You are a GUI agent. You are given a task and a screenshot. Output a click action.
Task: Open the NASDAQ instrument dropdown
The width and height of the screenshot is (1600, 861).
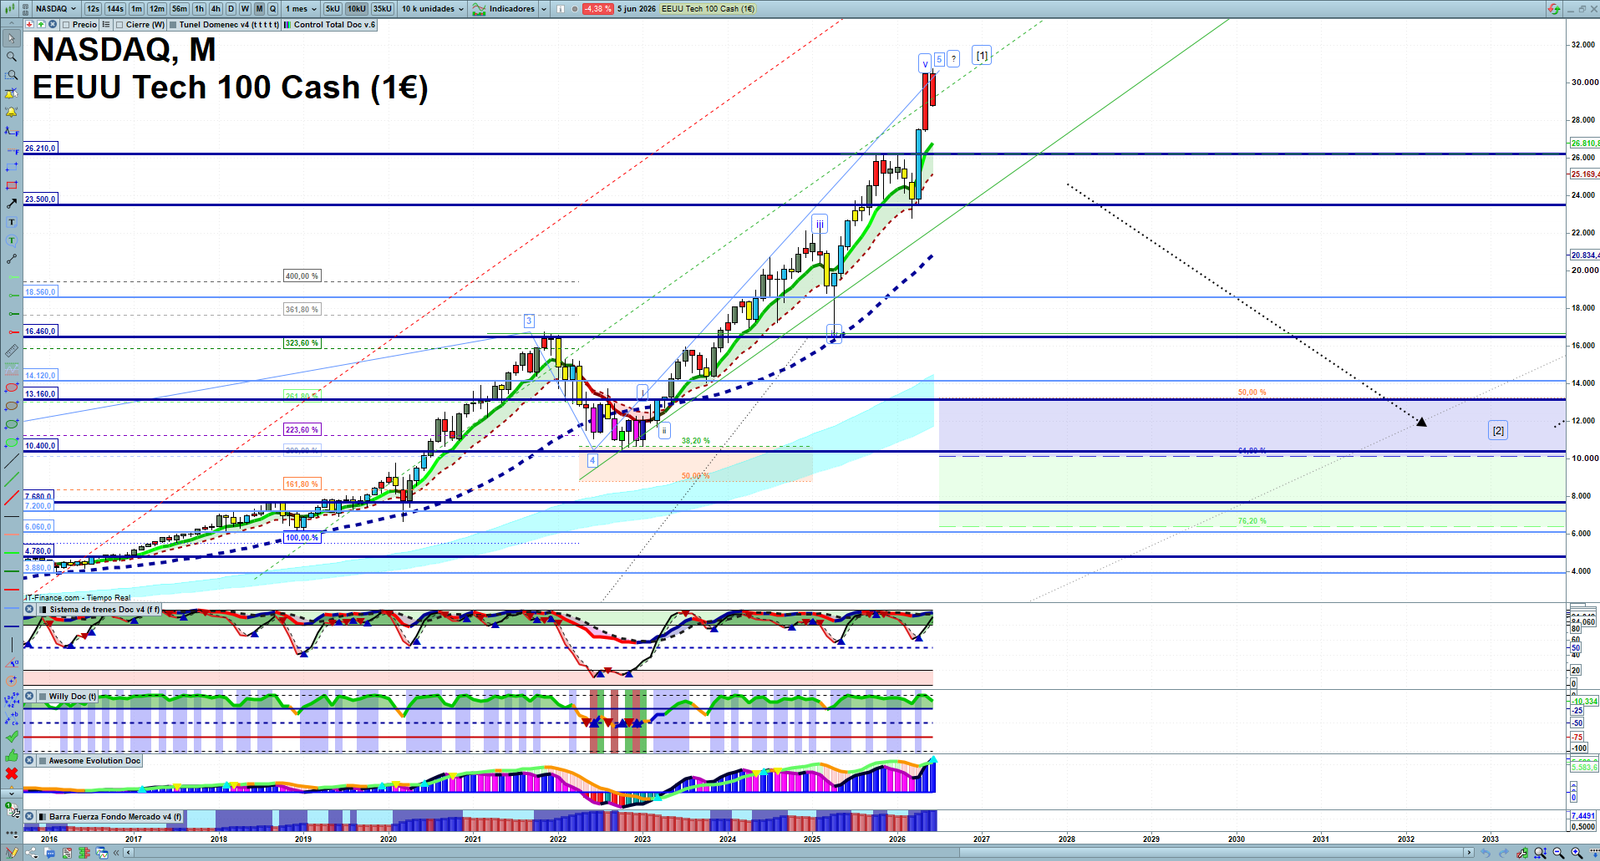click(x=56, y=8)
